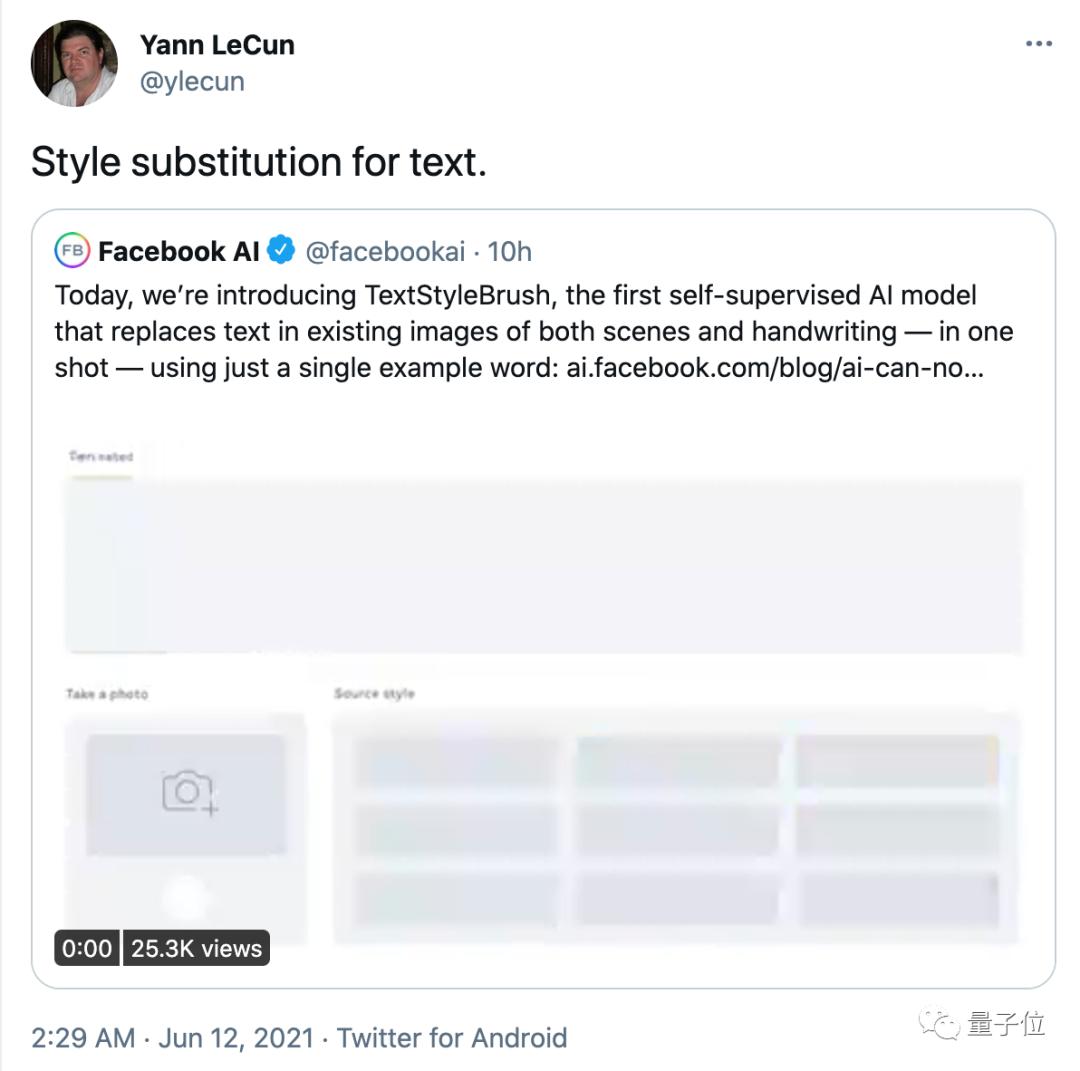
Task: Click the quoted tweet's 10h timestamp
Action: coord(510,251)
